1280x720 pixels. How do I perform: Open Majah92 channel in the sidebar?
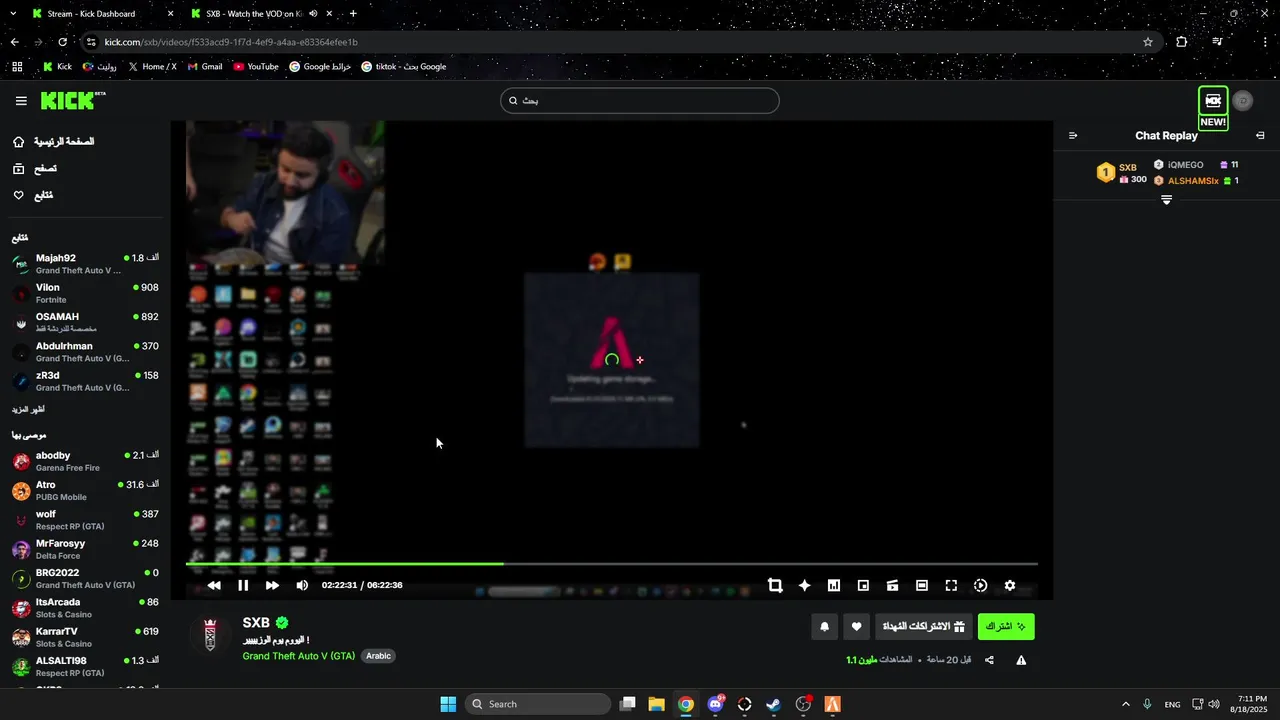[86, 264]
